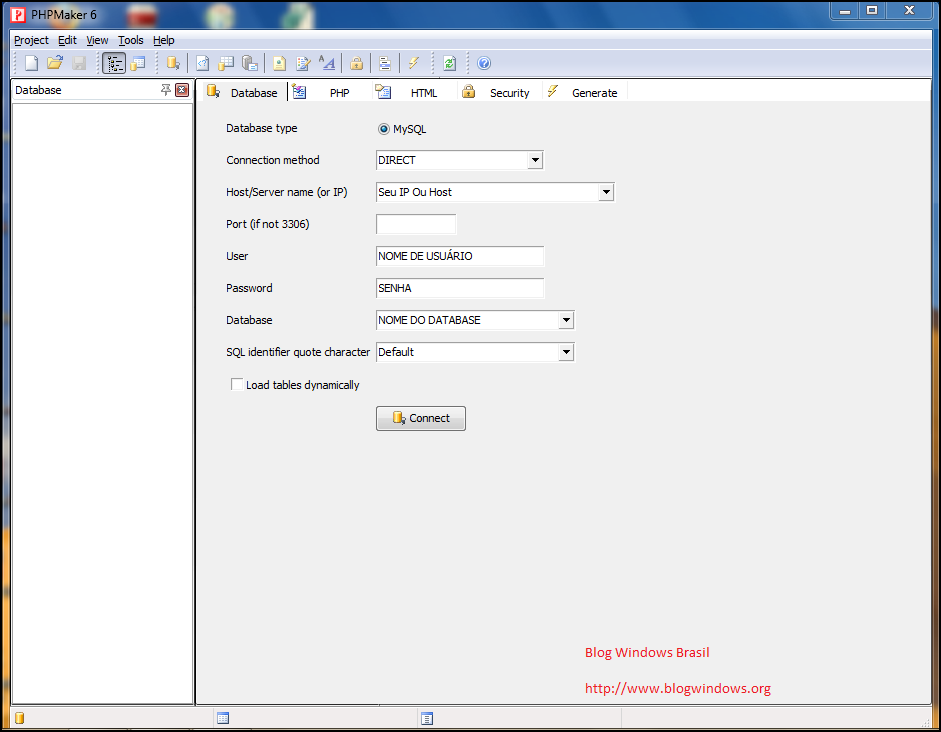Click the PHPMaker logo in the title bar
Screen dimensions: 941x732
pos(18,14)
